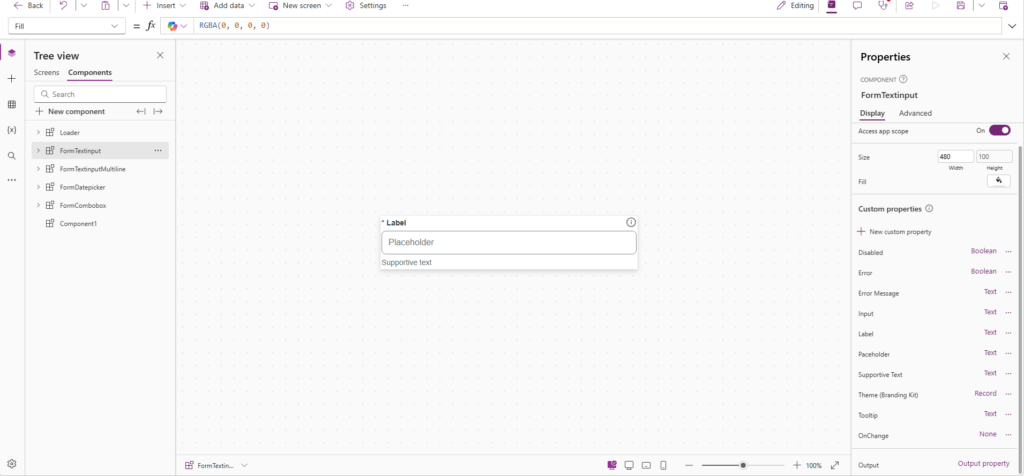The width and height of the screenshot is (1024, 476).
Task: Open Variables panel in left sidebar
Action: click(11, 130)
